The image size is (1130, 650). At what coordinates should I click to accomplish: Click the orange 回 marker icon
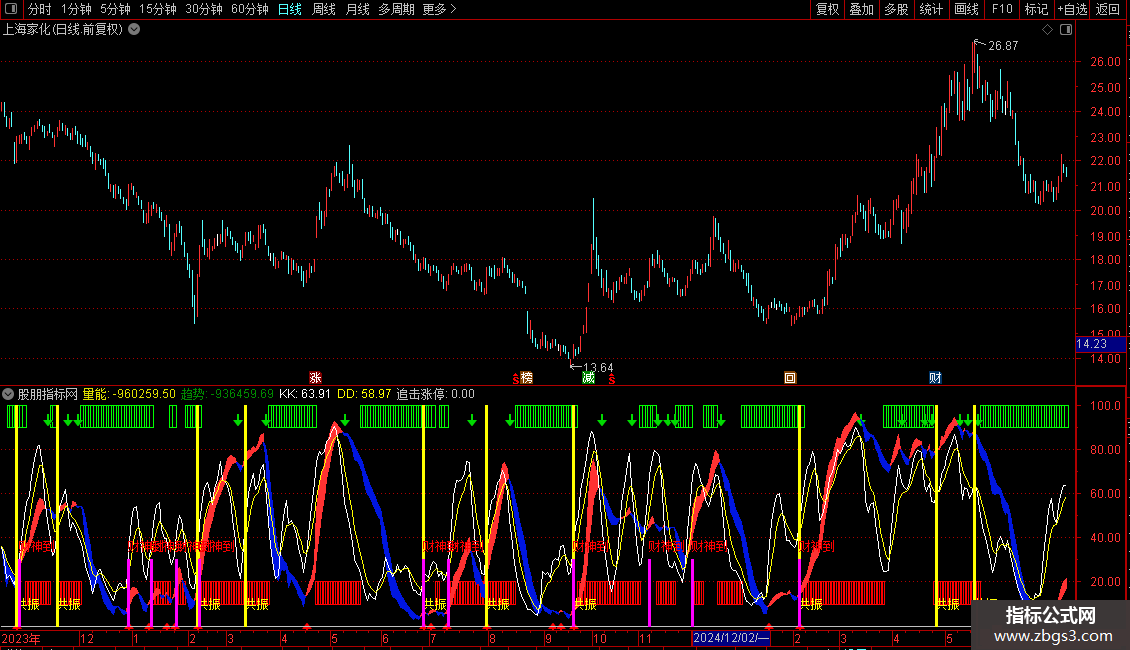point(790,378)
